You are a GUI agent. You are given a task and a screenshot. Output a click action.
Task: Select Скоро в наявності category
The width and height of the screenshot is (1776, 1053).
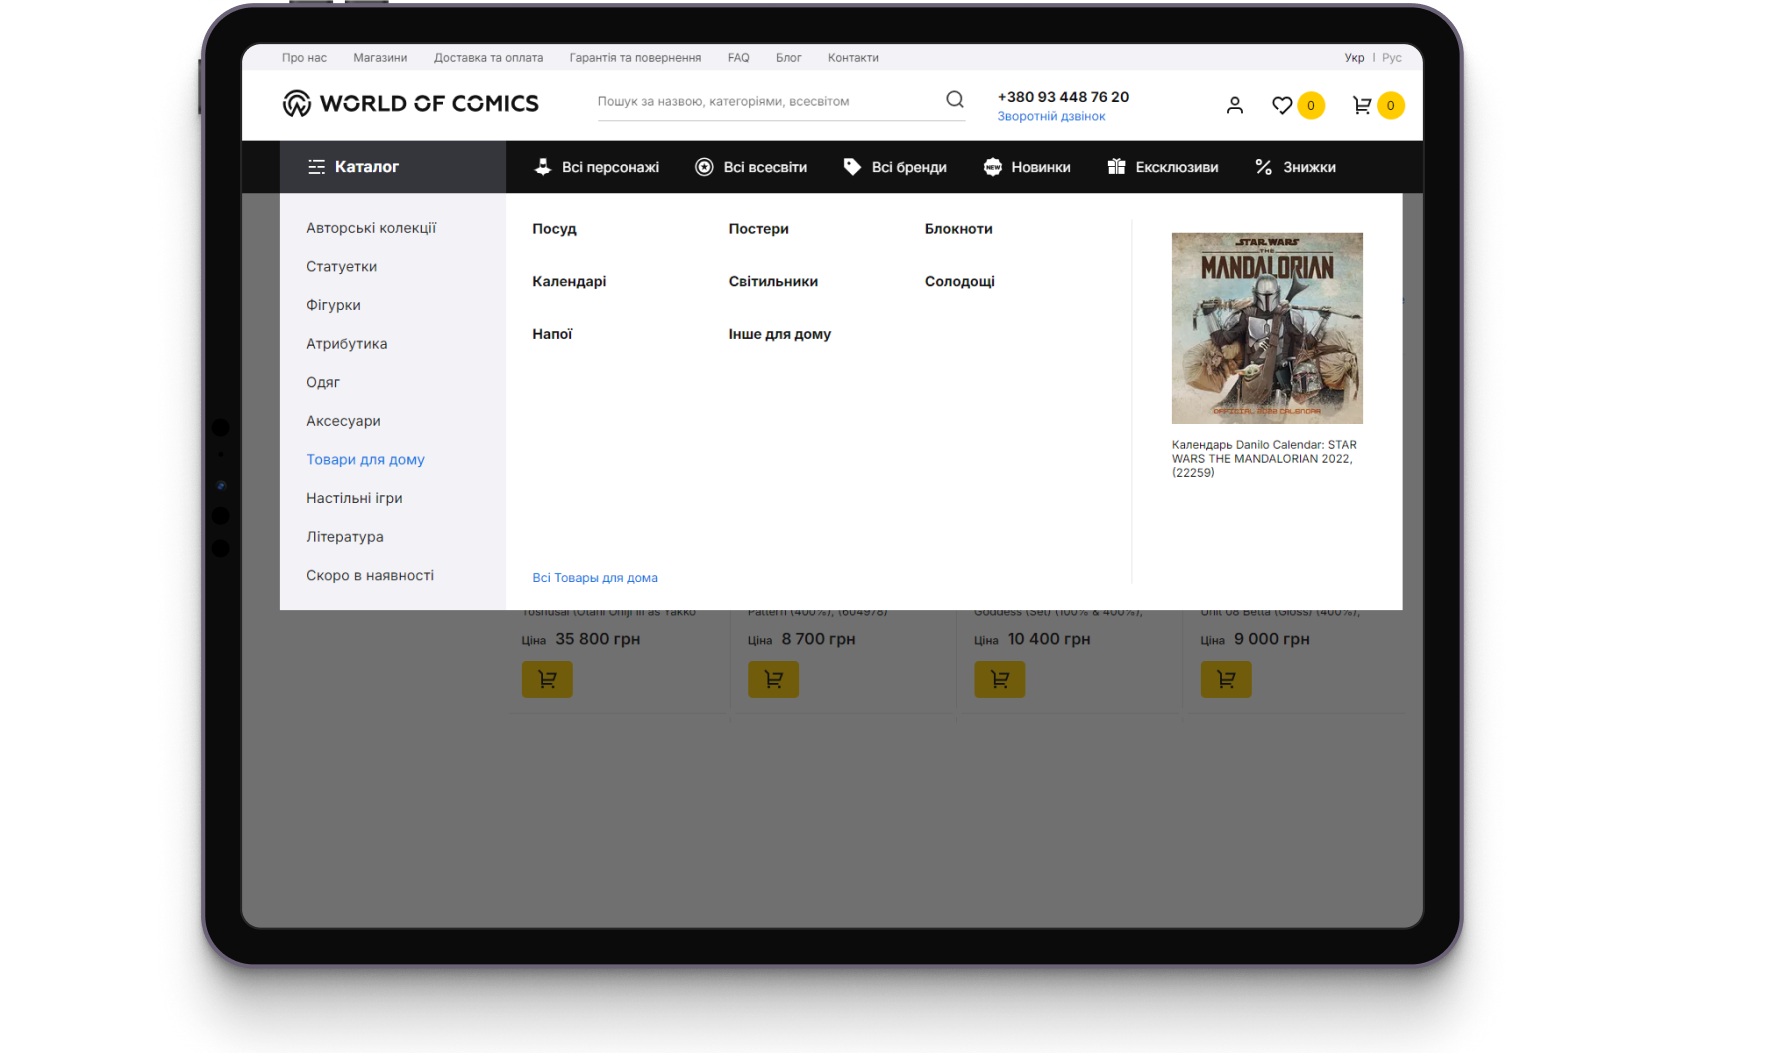[x=370, y=576]
